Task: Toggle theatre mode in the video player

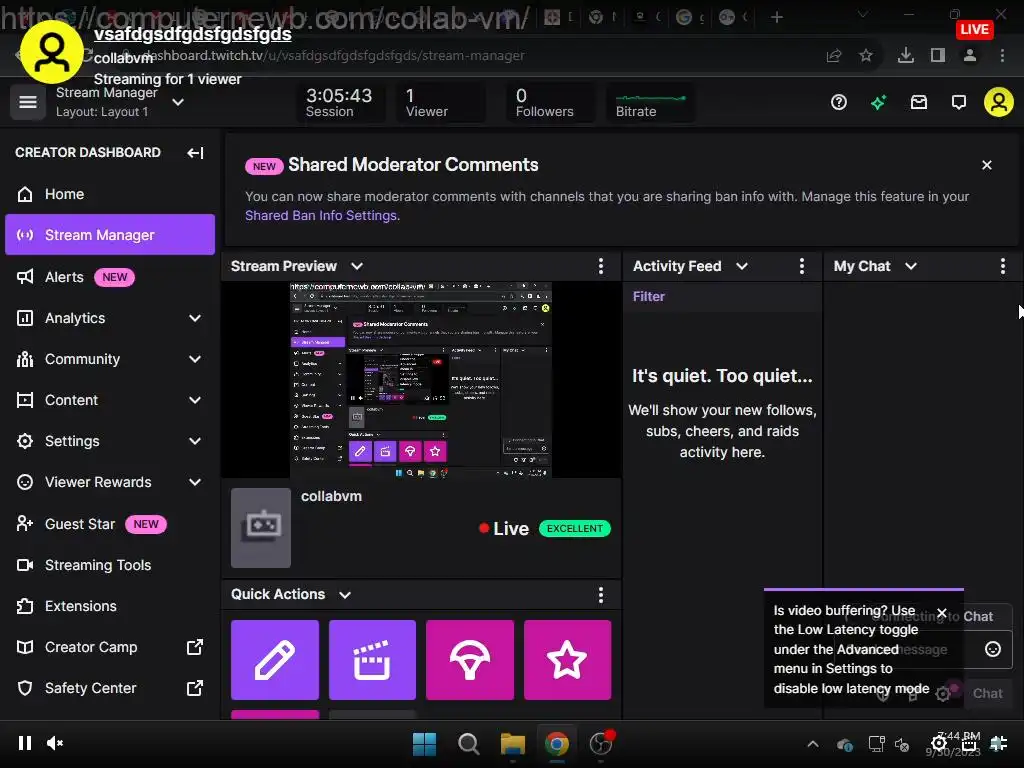Action: [x=968, y=743]
